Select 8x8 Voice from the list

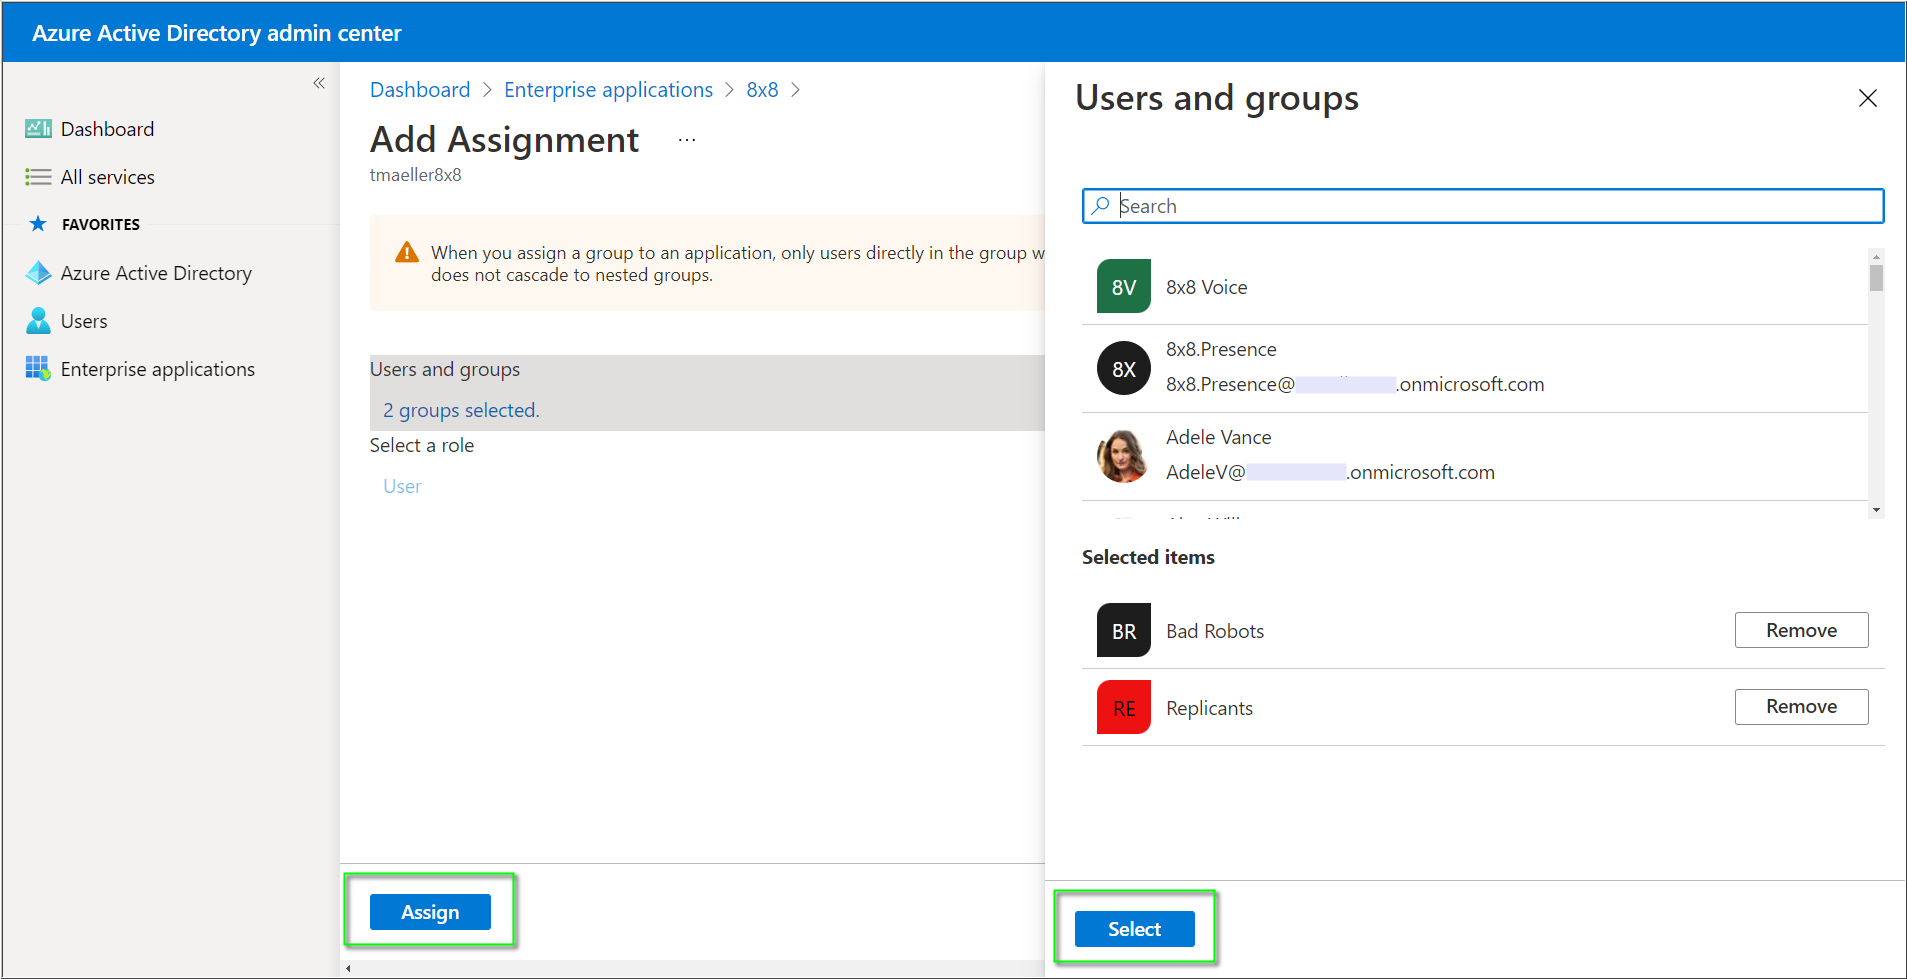[1475, 287]
